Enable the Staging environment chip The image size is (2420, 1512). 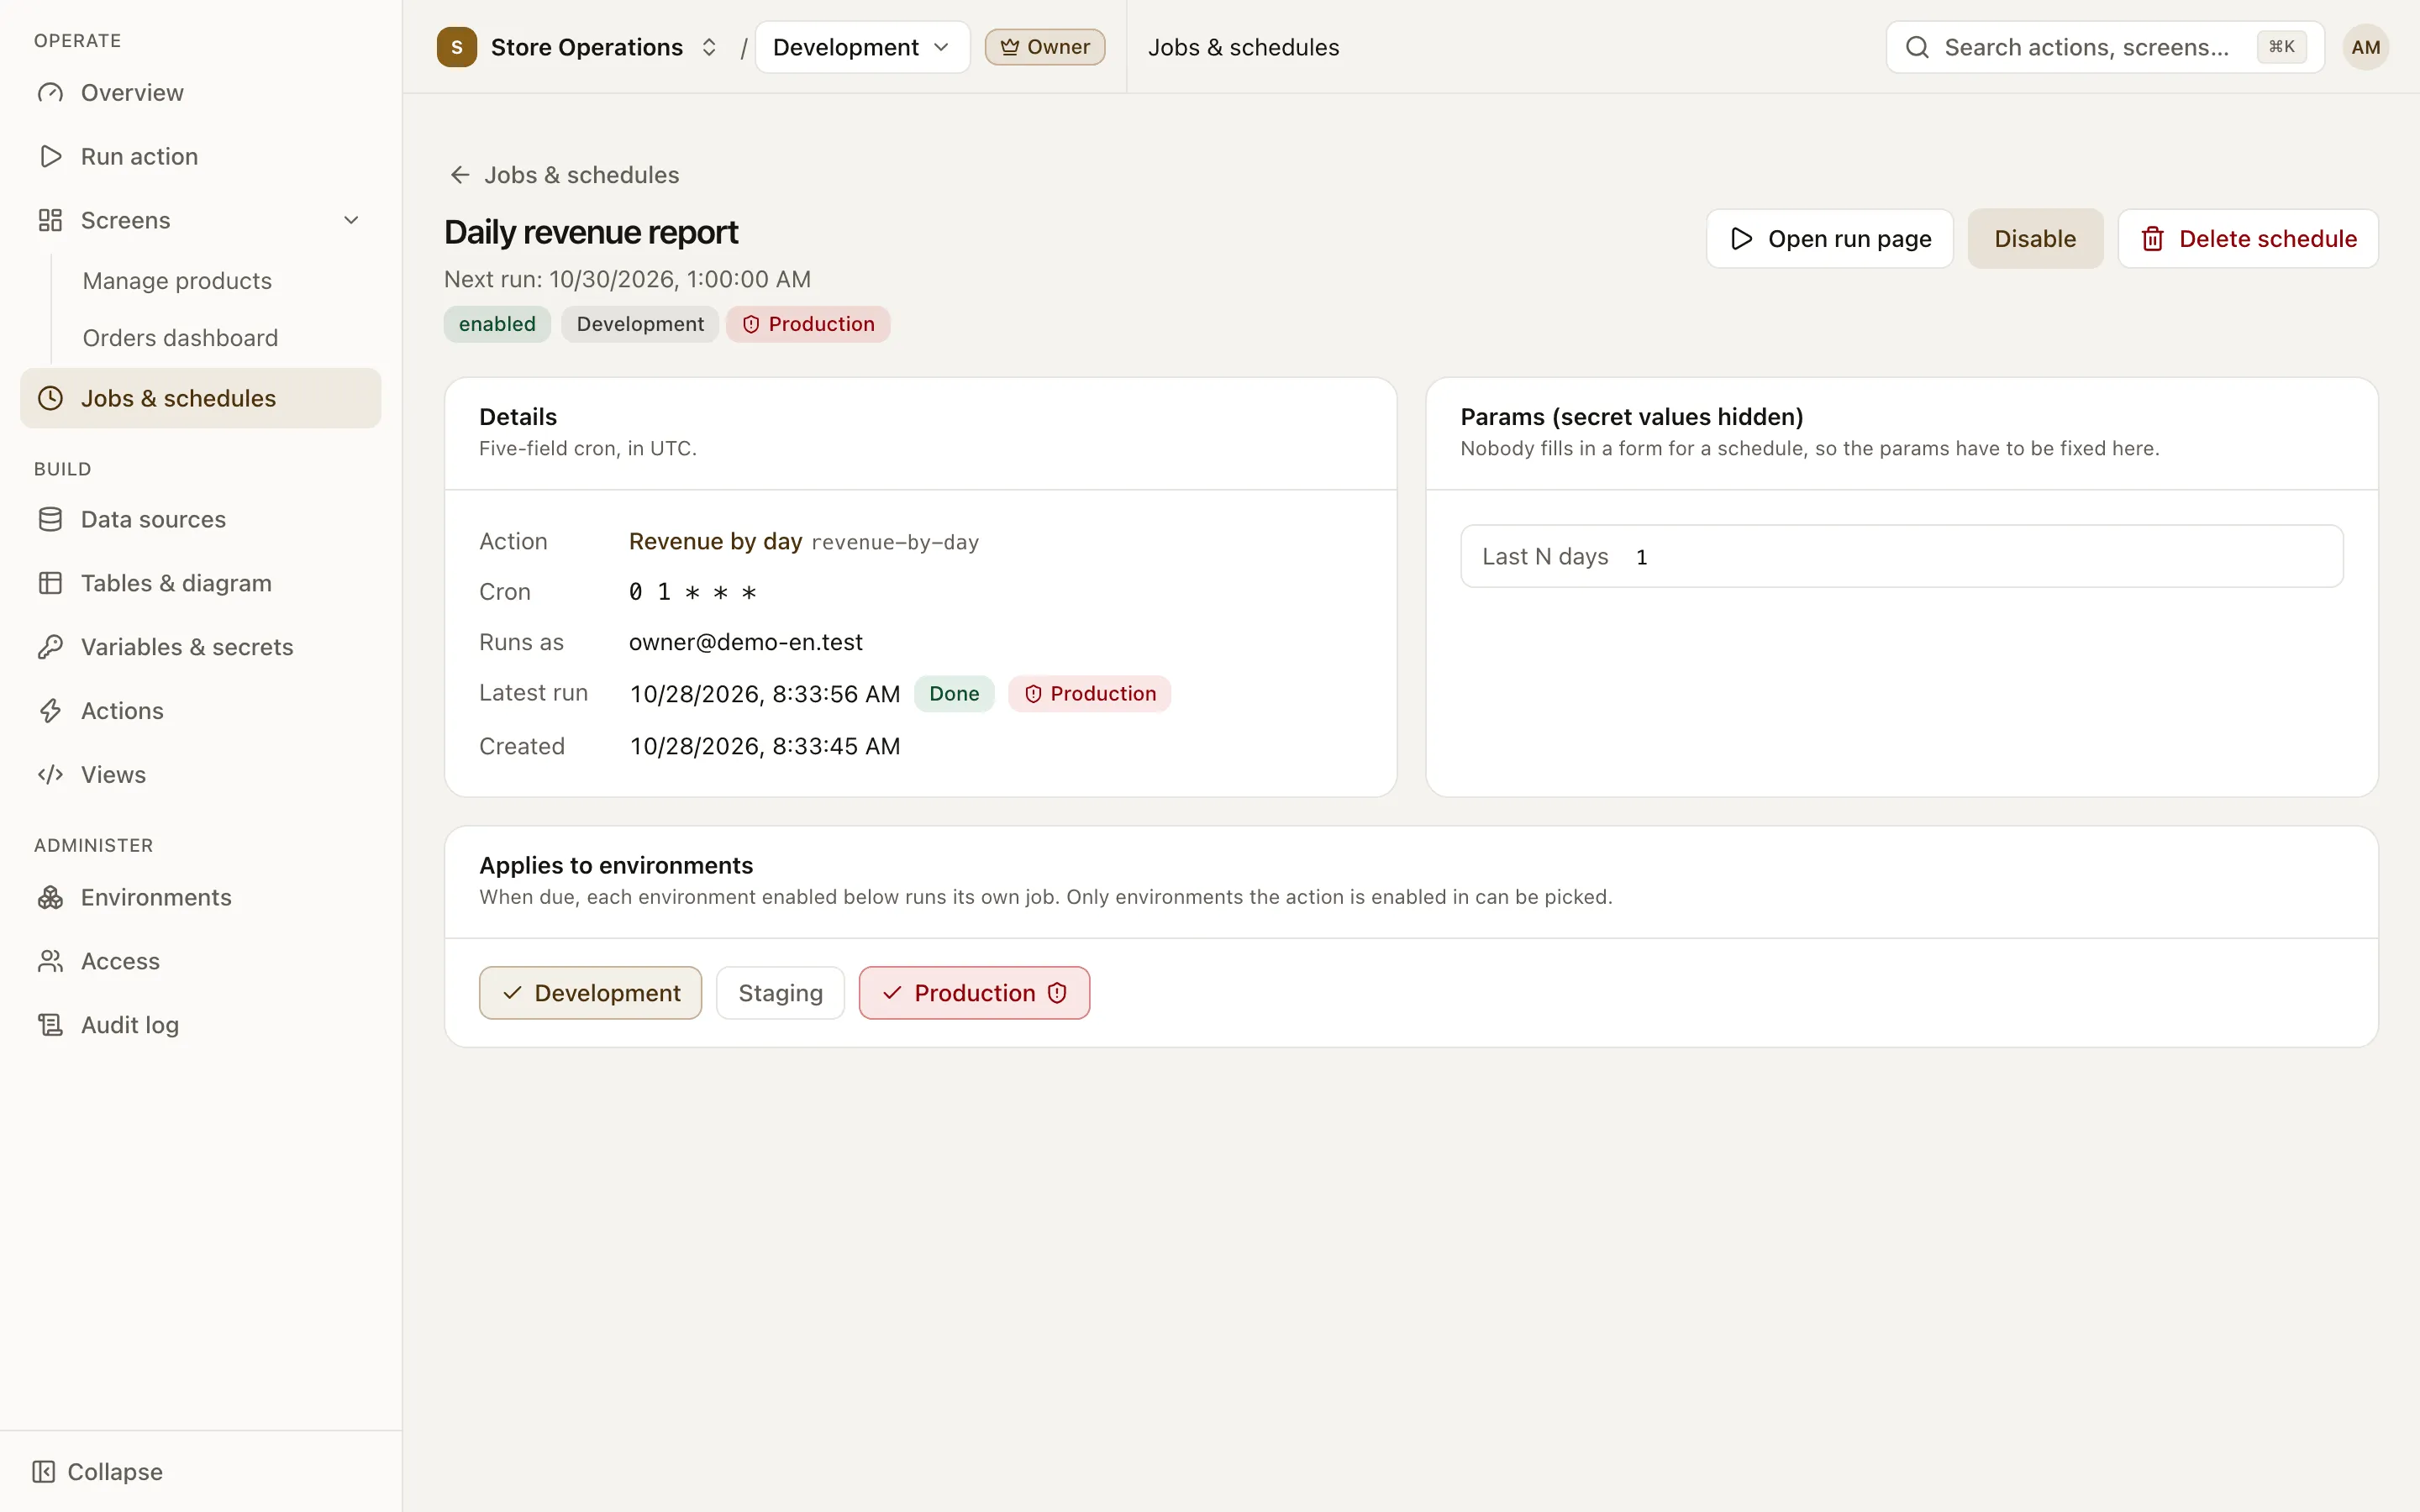click(x=780, y=993)
